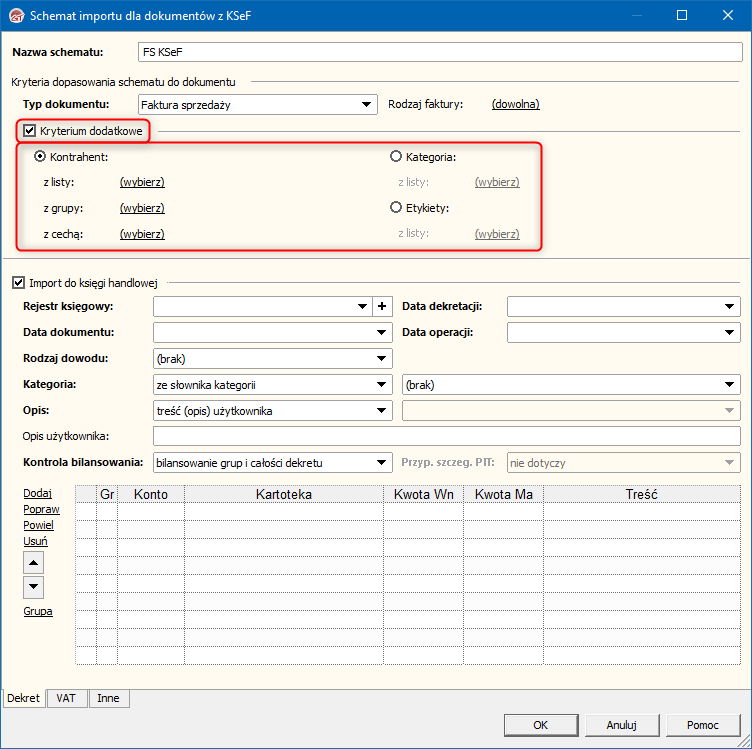Image resolution: width=752 pixels, height=749 pixels.
Task: Click the Dodaj link
Action: click(x=38, y=493)
